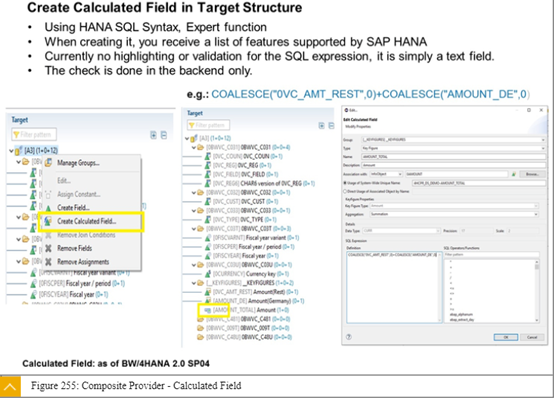Click collapse-all icon in left Target panel

click(x=164, y=135)
